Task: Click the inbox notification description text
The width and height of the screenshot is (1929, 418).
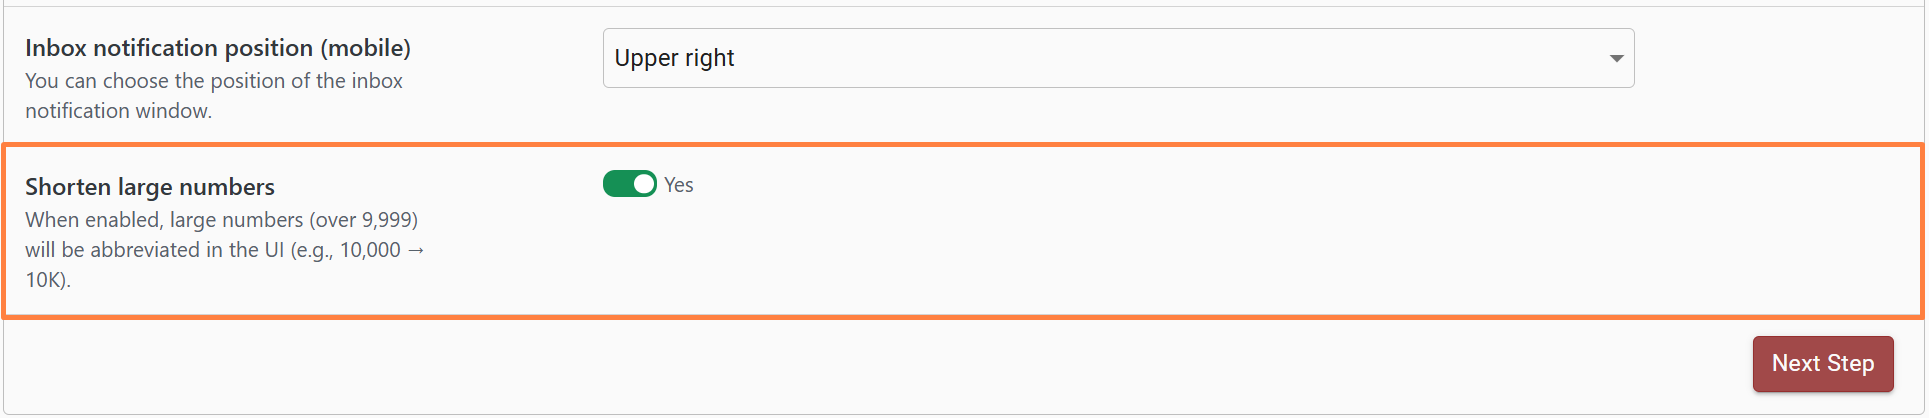Action: pos(214,81)
